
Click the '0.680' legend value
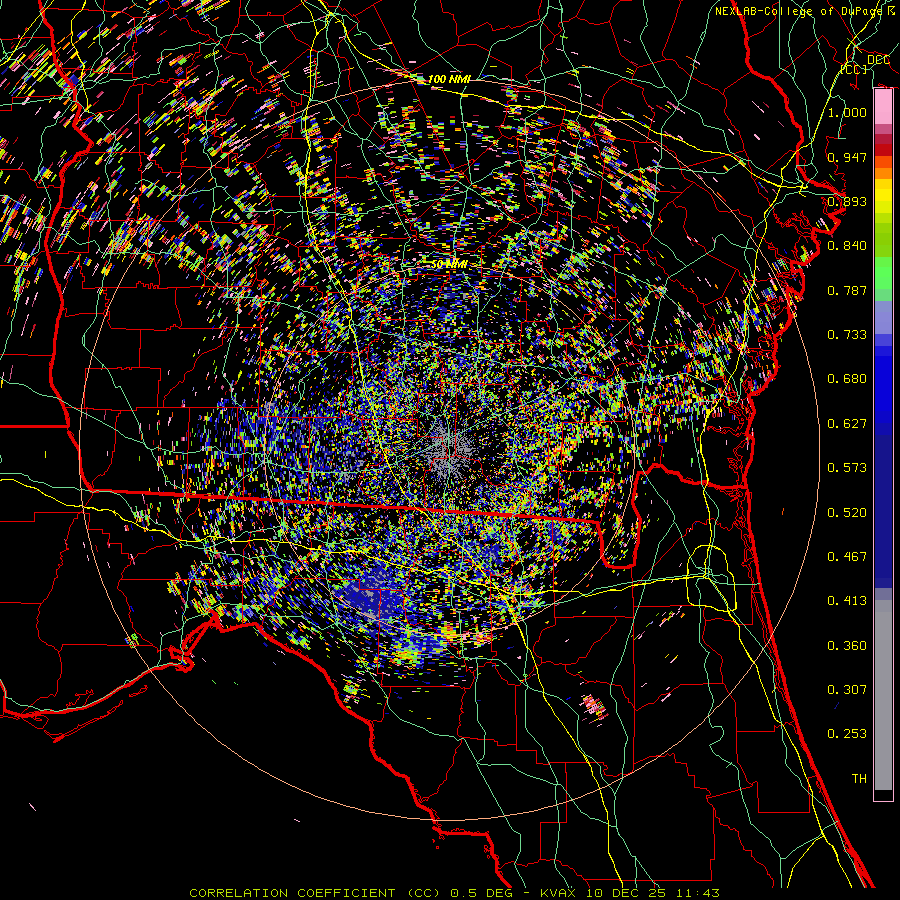847,379
